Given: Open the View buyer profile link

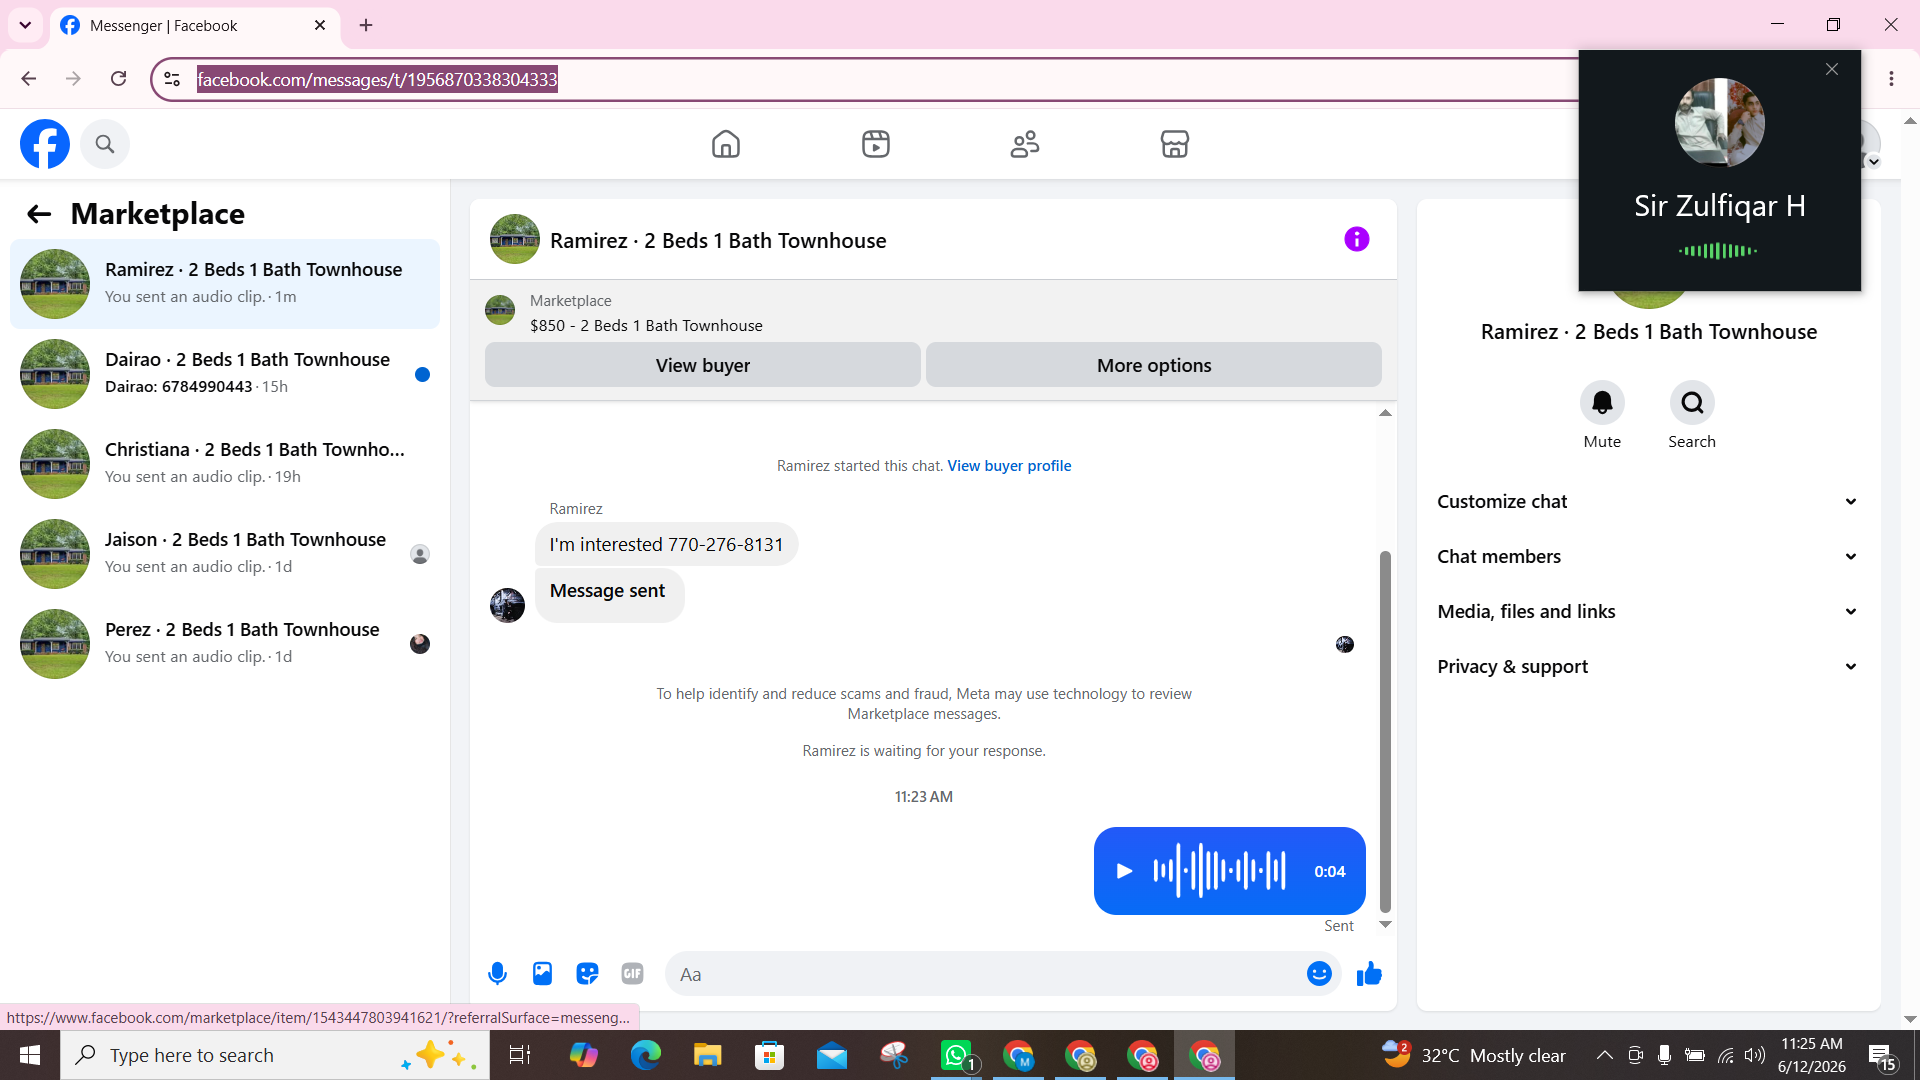Looking at the screenshot, I should (x=1009, y=466).
